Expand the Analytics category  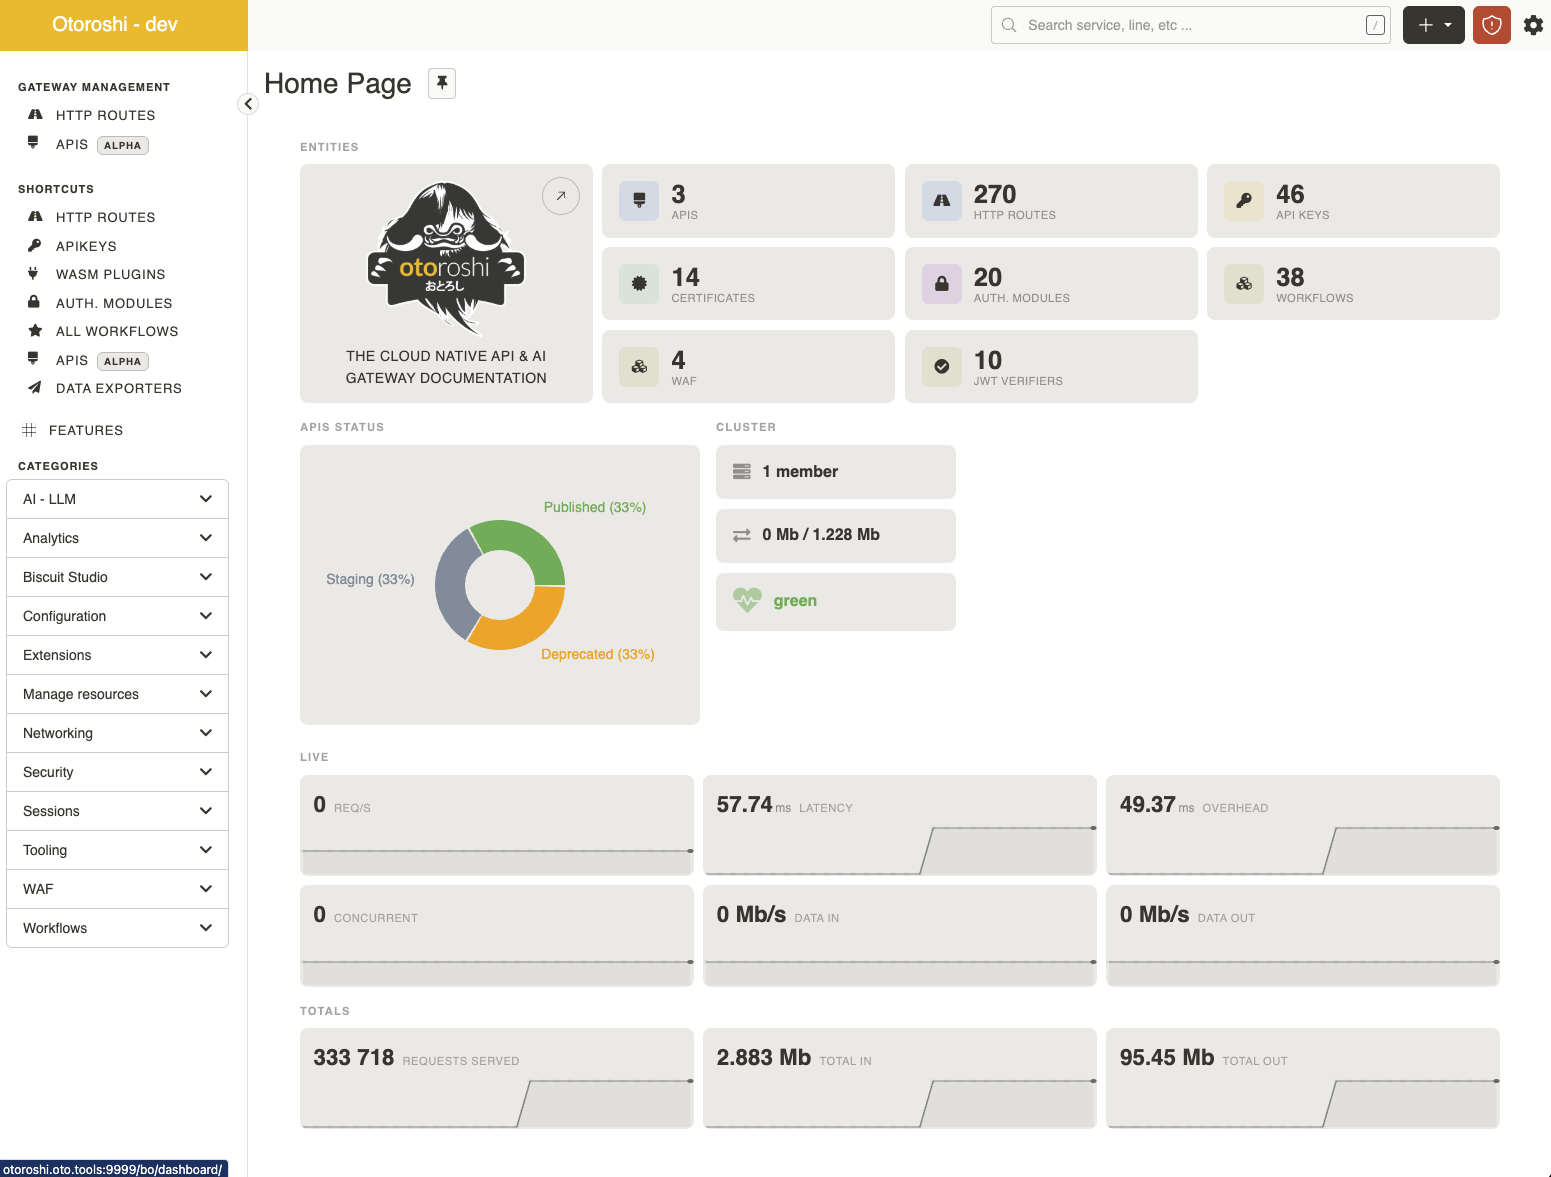click(x=117, y=538)
